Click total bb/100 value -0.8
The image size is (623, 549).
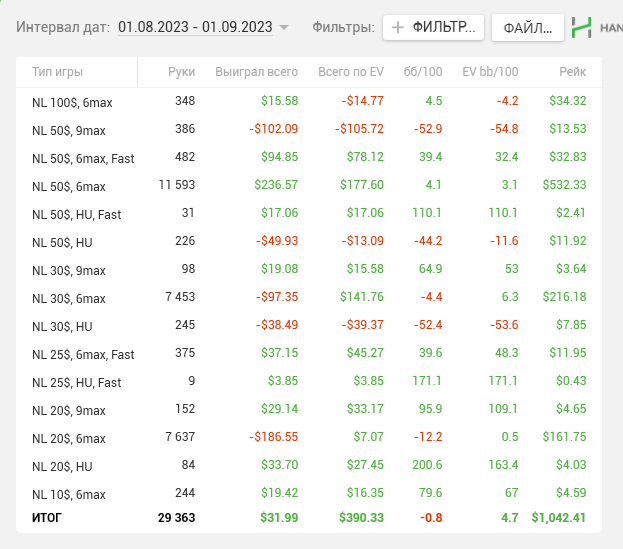431,518
